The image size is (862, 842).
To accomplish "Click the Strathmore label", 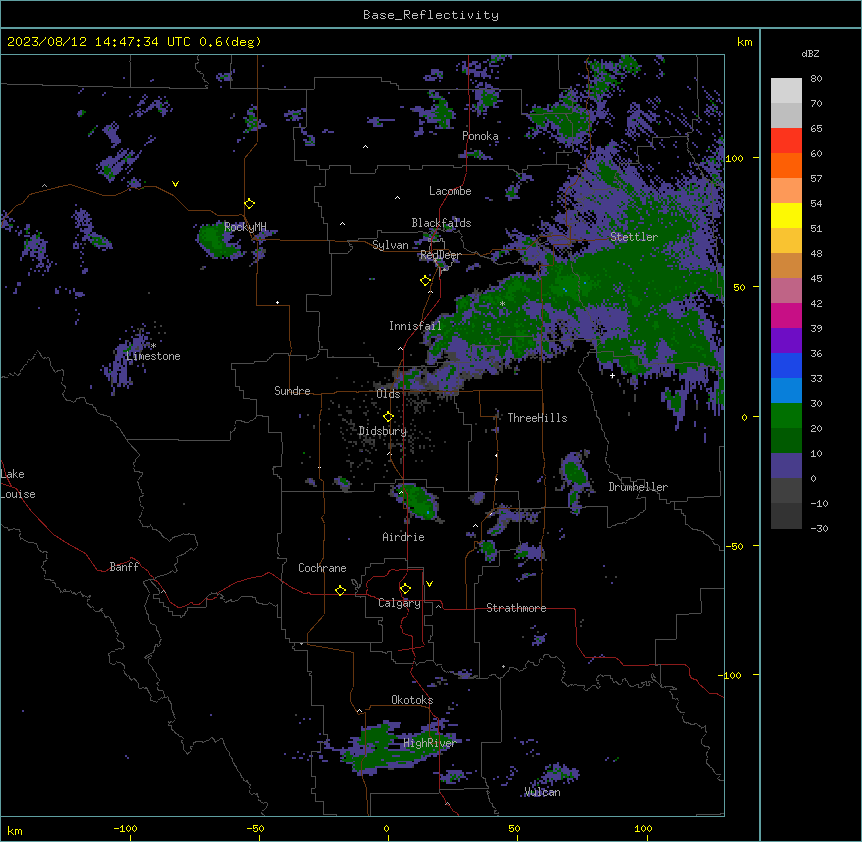I will point(516,608).
